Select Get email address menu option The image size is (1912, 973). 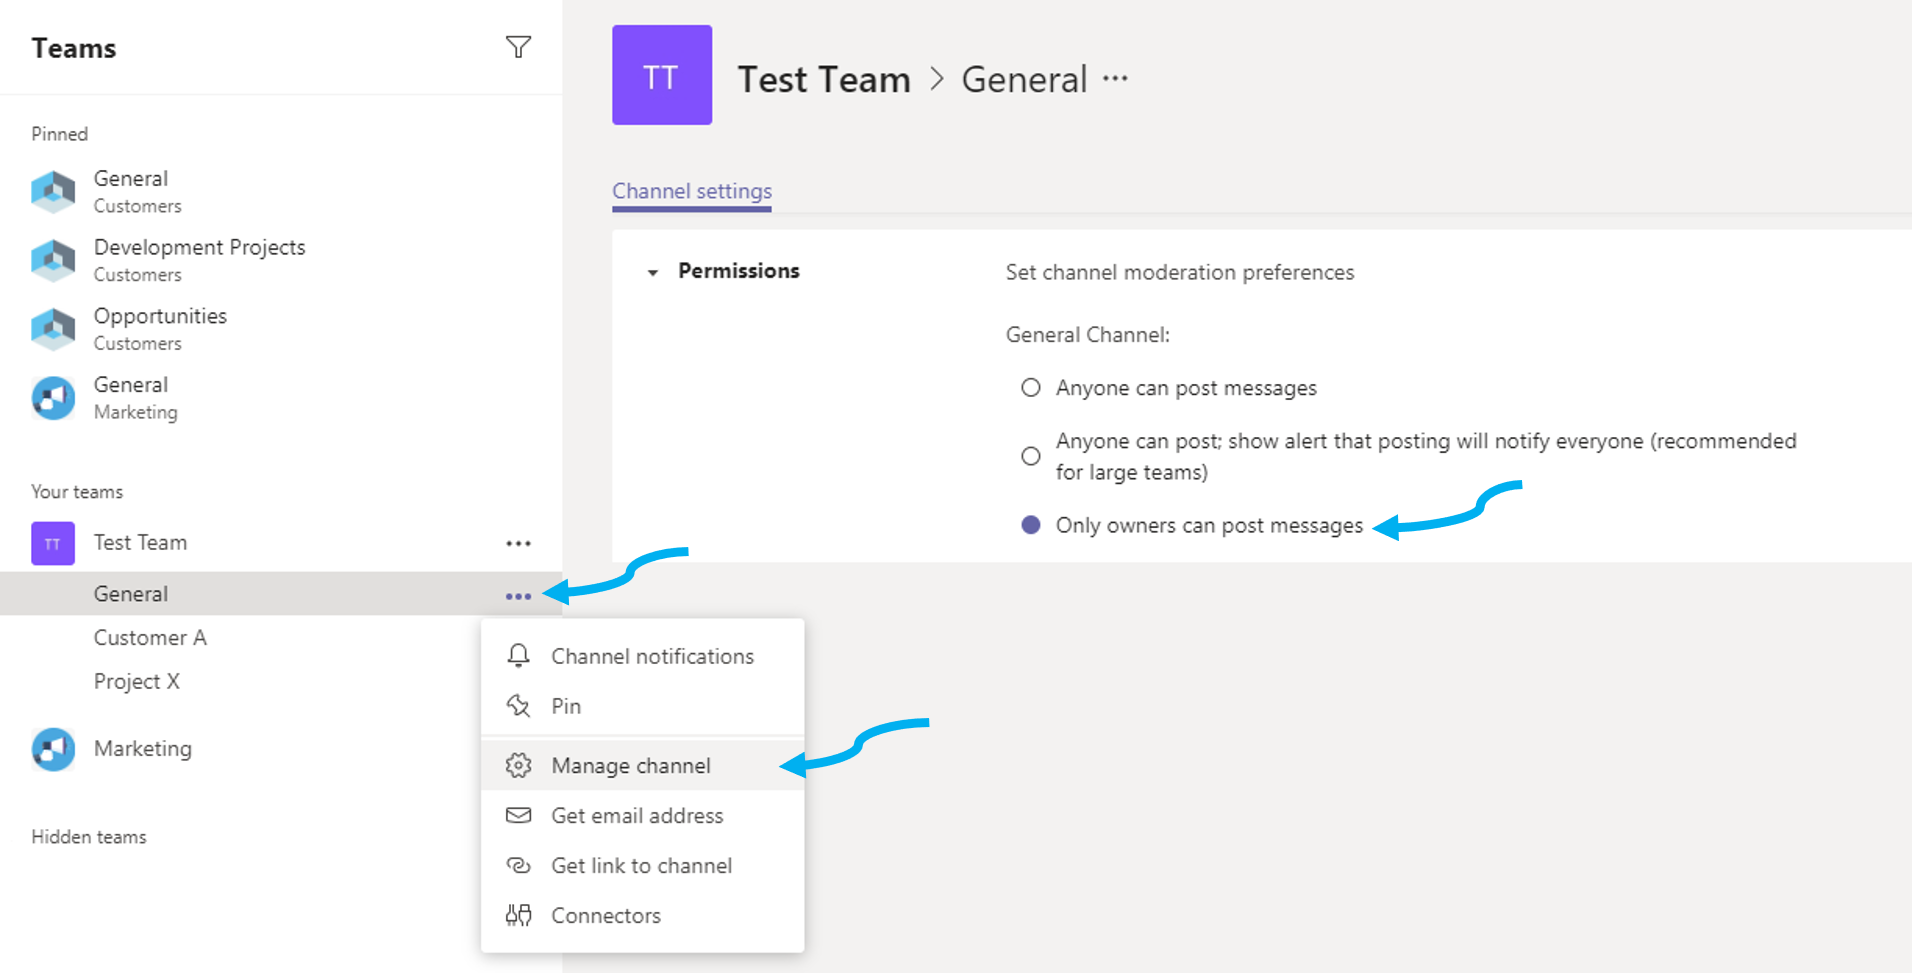636,816
